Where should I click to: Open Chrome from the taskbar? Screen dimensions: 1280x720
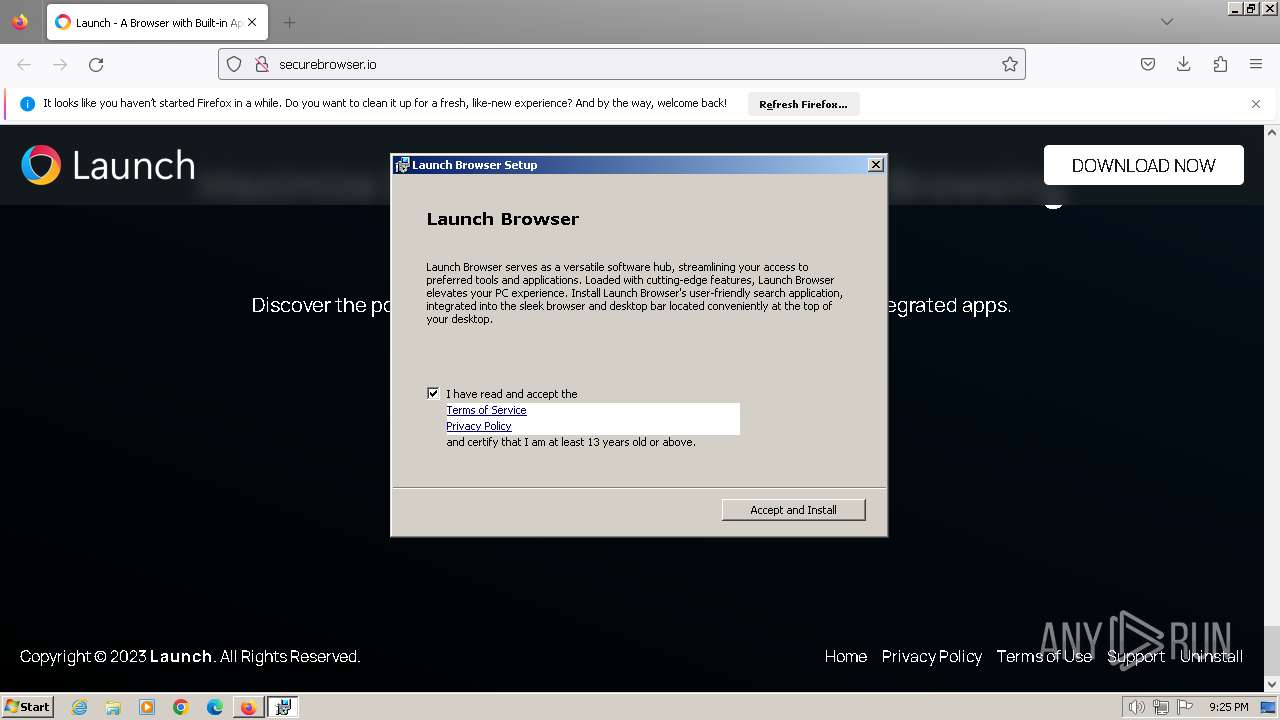point(181,707)
